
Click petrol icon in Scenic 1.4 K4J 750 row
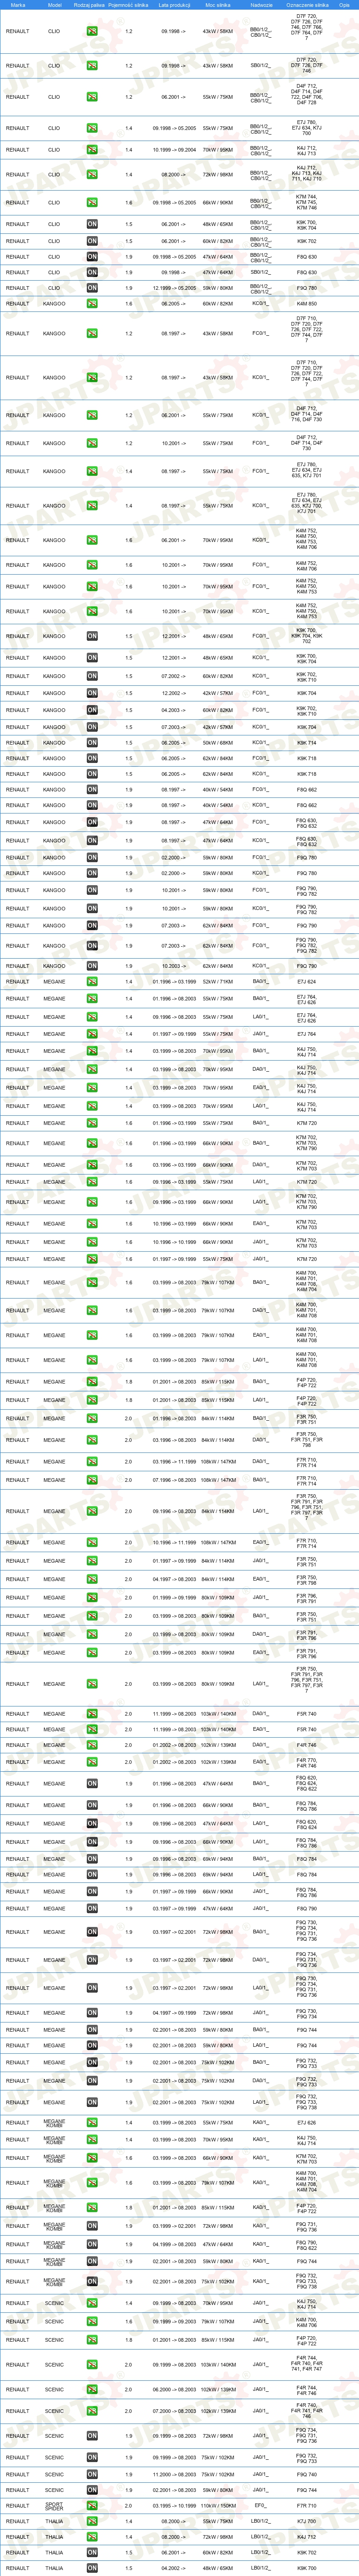(92, 2304)
